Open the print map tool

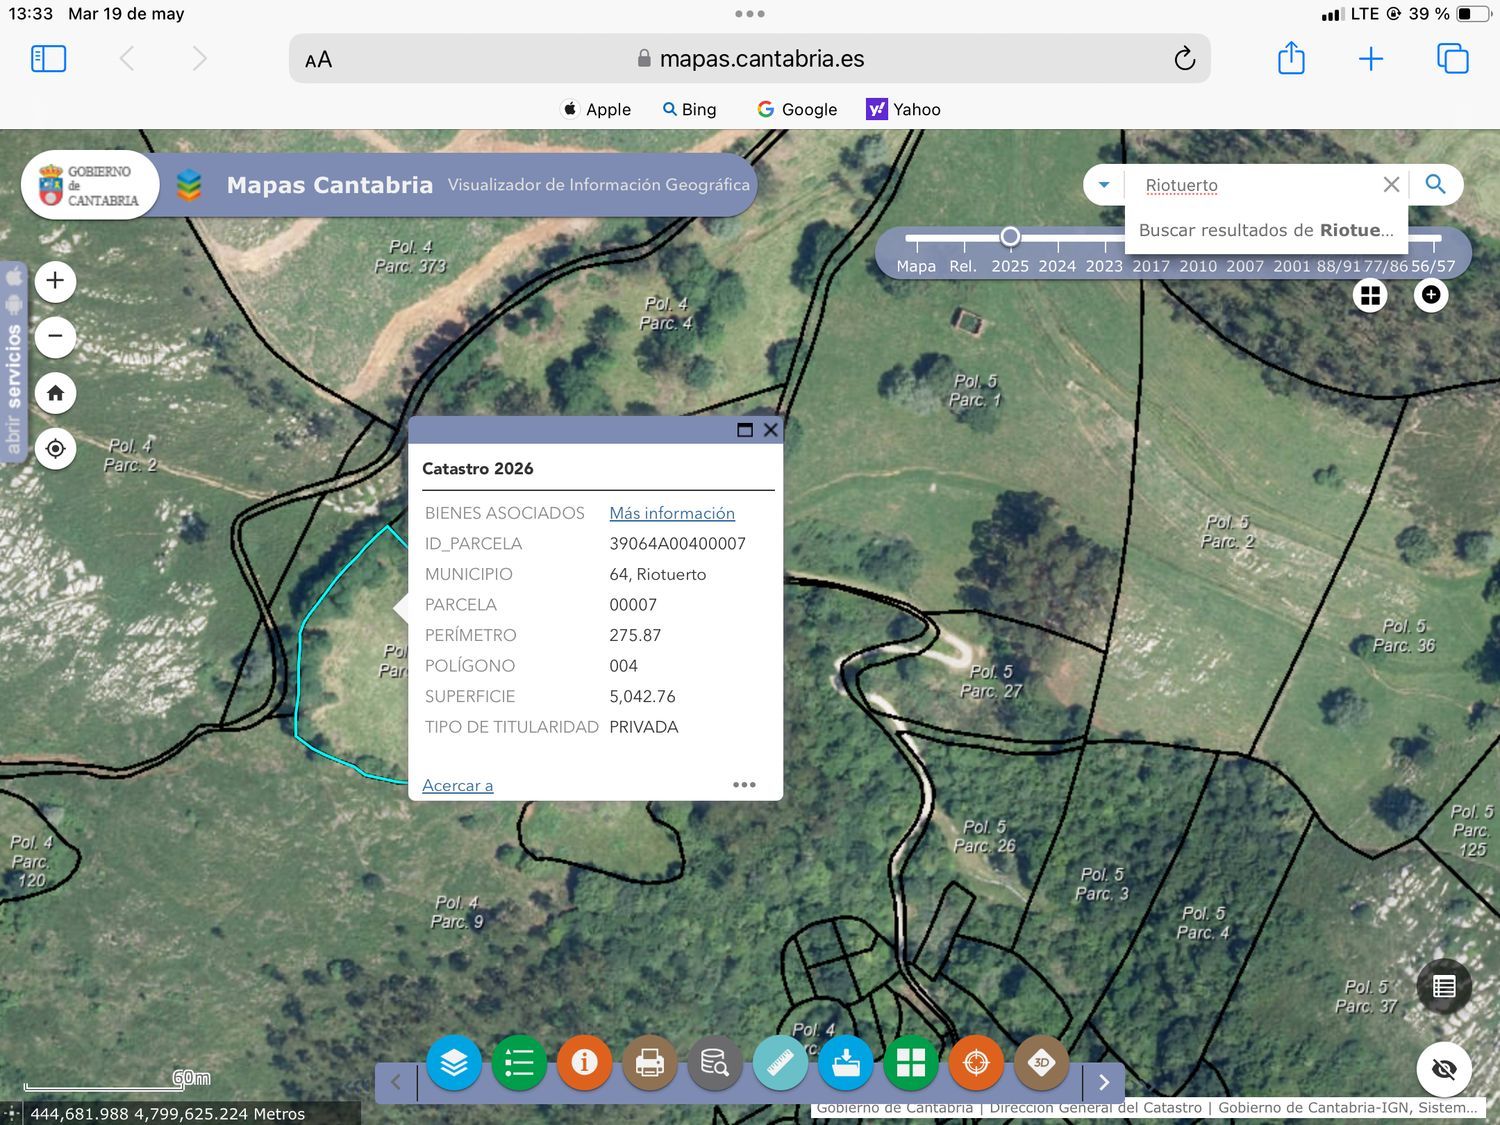tap(650, 1062)
